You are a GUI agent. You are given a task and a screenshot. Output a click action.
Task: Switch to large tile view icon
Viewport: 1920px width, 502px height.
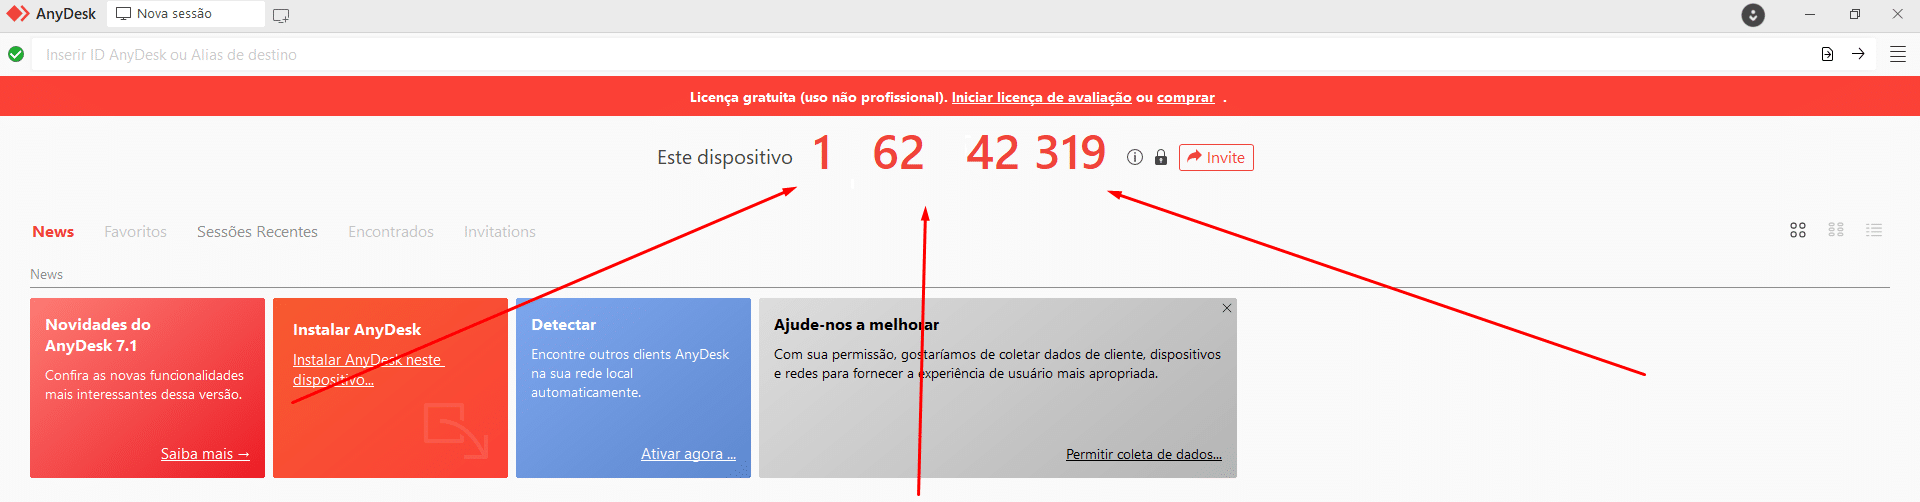pos(1798,230)
